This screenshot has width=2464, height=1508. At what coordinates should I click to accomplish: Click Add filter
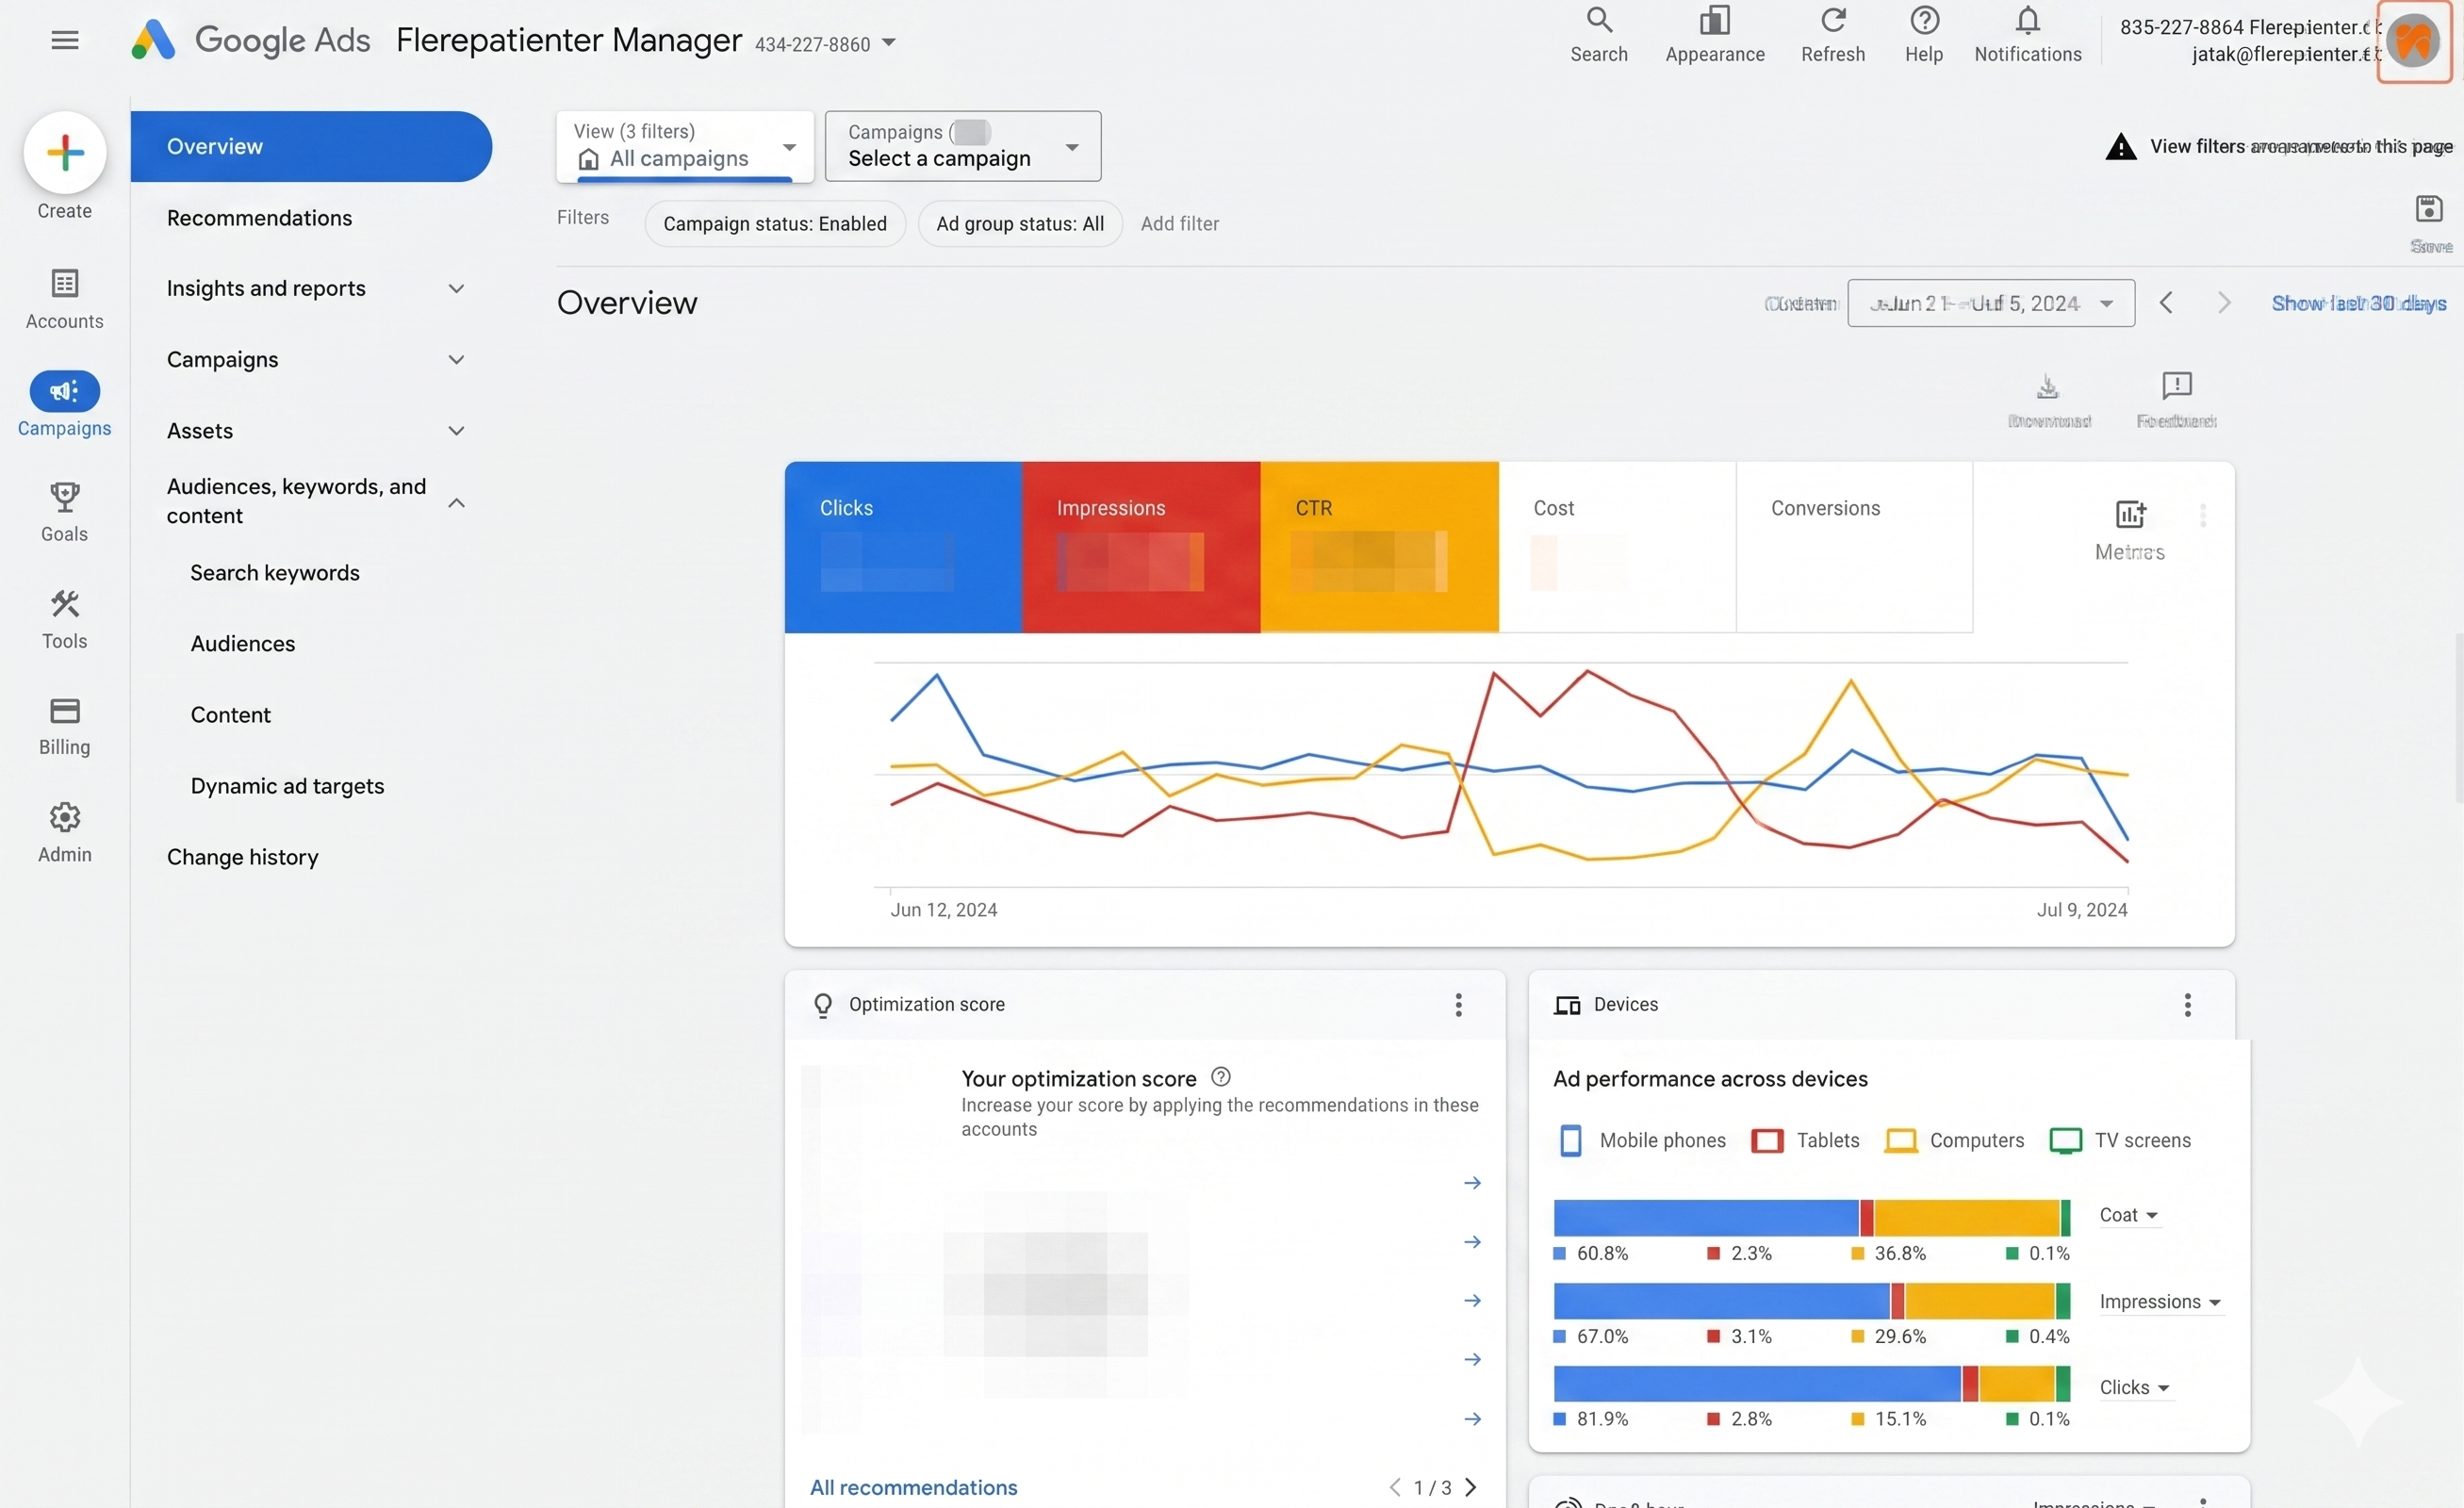coord(1180,223)
